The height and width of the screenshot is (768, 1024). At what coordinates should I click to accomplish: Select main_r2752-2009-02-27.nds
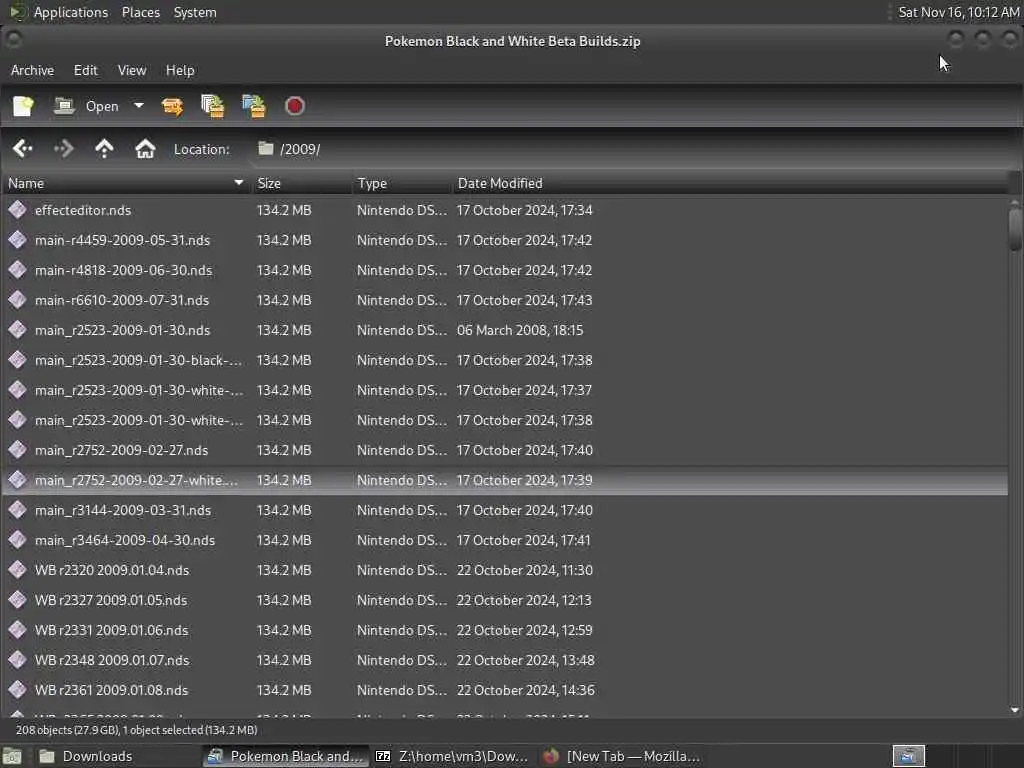click(x=505, y=451)
